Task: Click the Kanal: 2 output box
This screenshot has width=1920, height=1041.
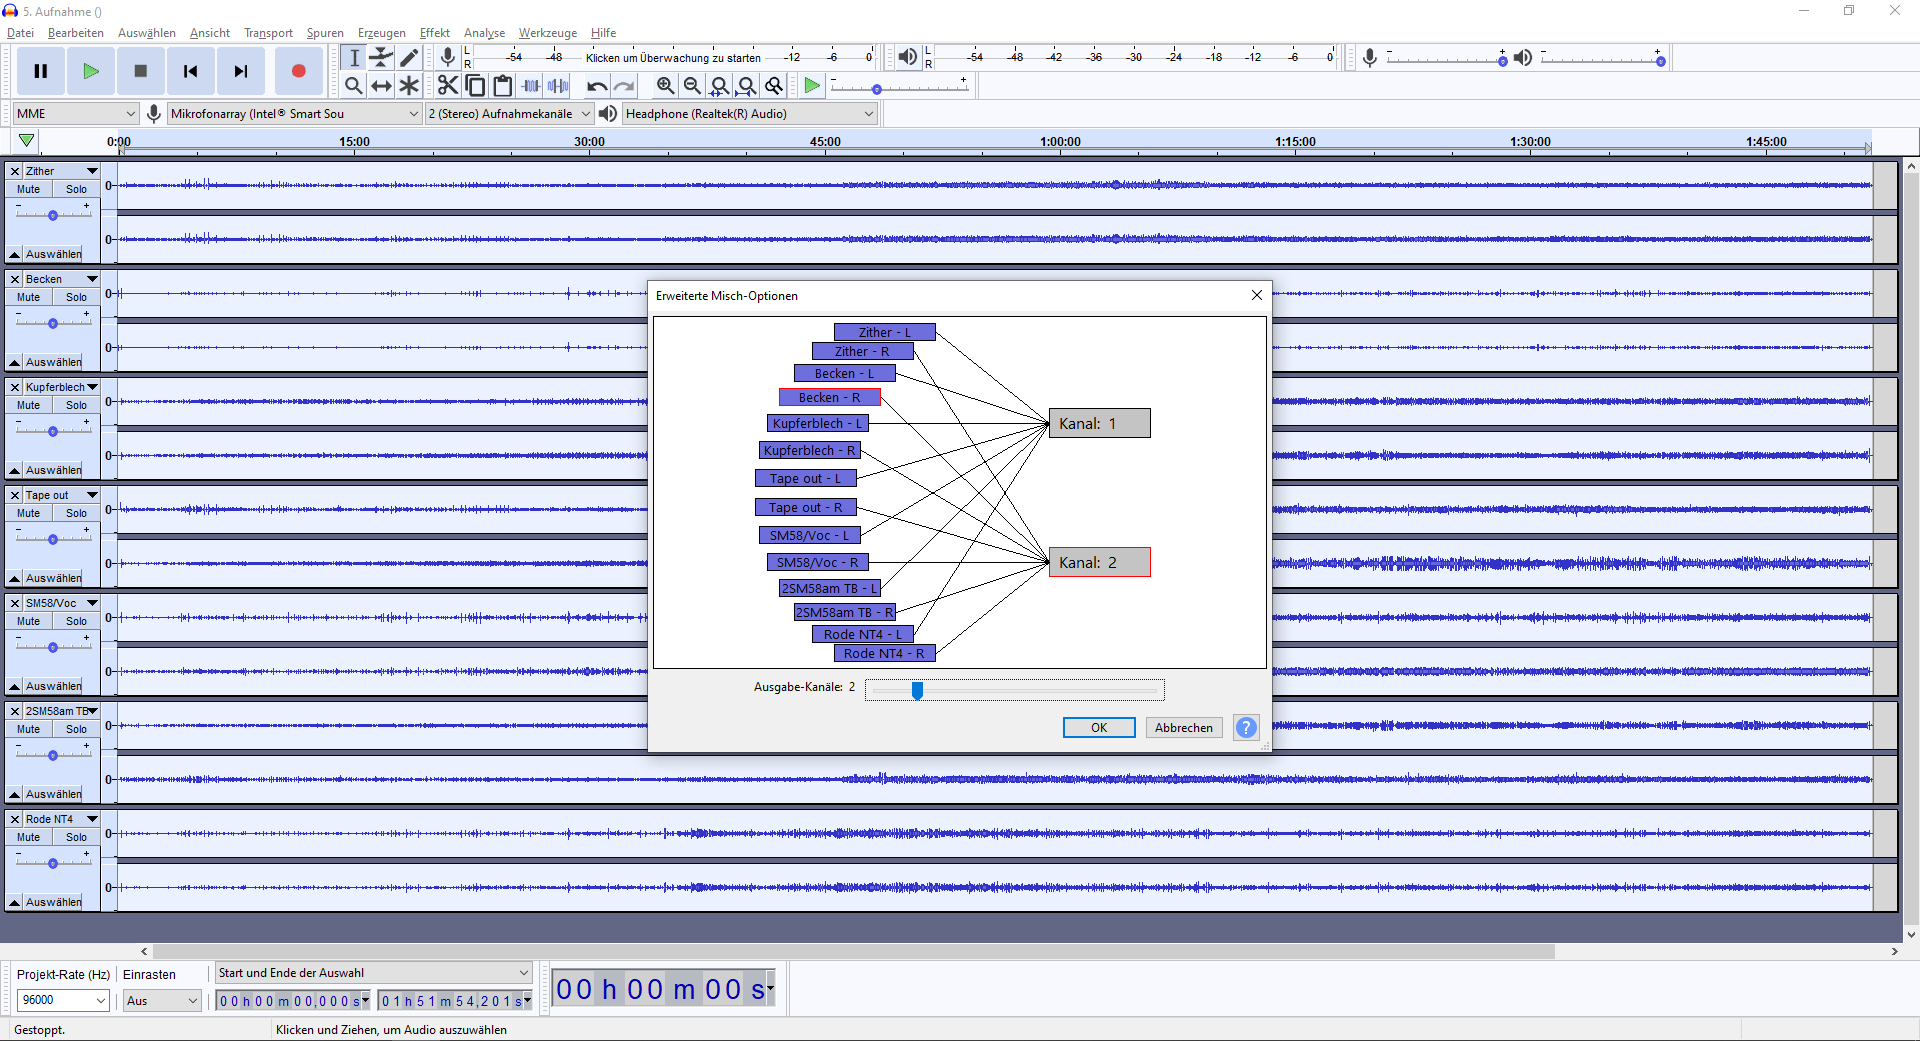Action: point(1099,562)
